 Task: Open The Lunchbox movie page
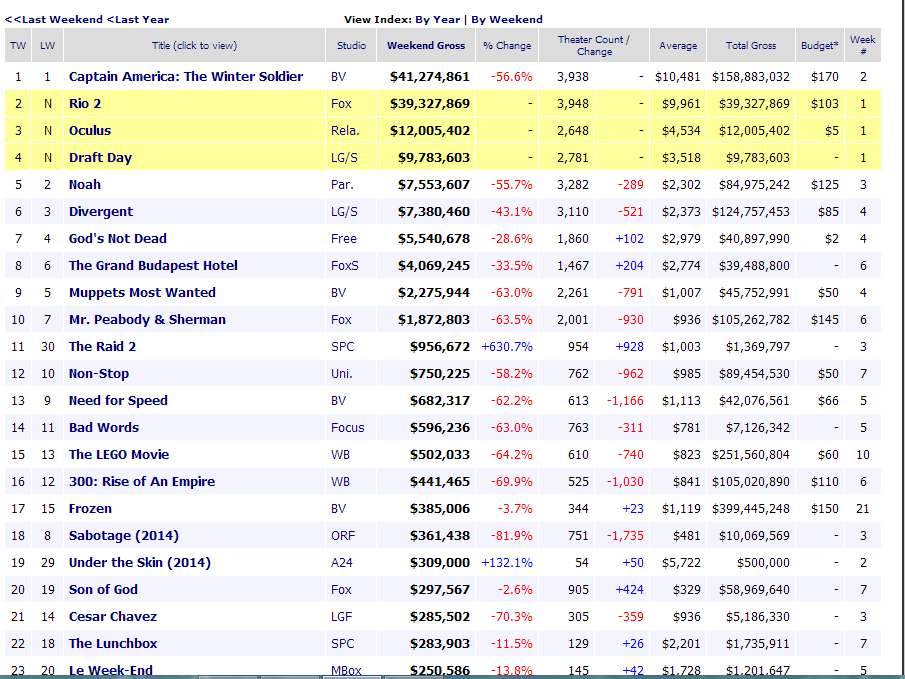tap(113, 644)
